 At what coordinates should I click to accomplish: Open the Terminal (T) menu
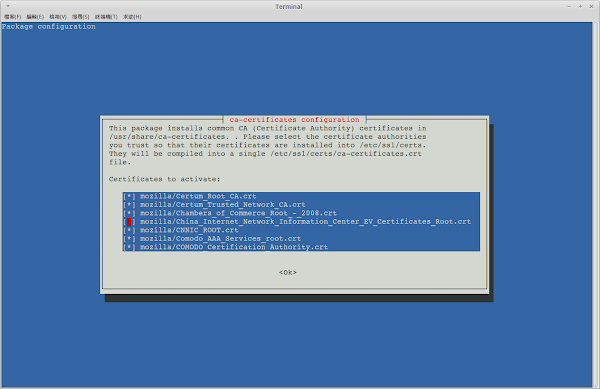(x=106, y=17)
